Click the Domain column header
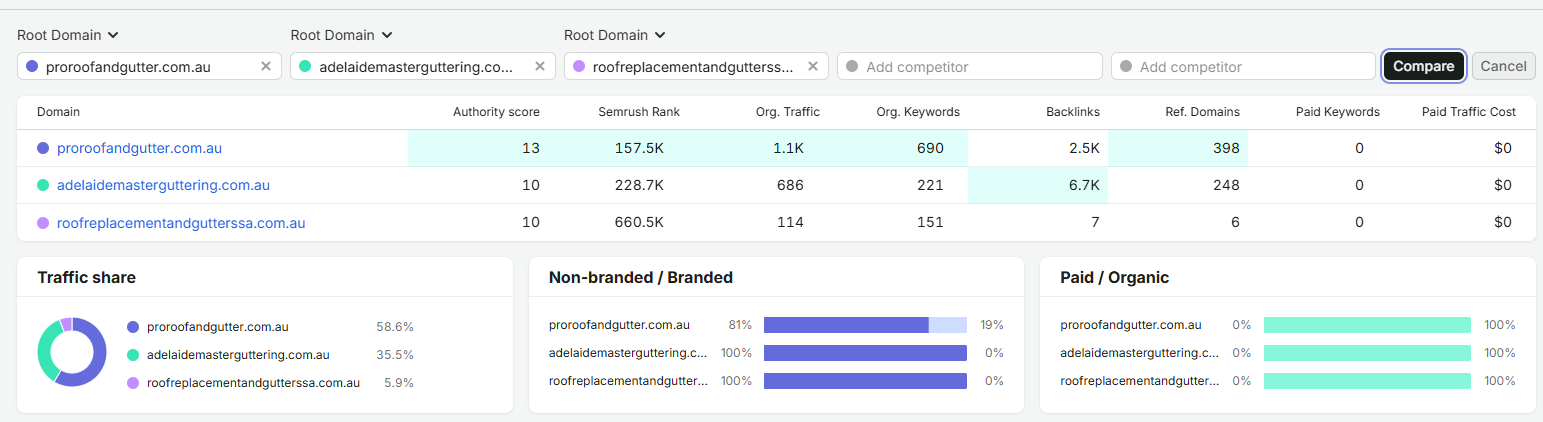The height and width of the screenshot is (422, 1543). tap(58, 112)
